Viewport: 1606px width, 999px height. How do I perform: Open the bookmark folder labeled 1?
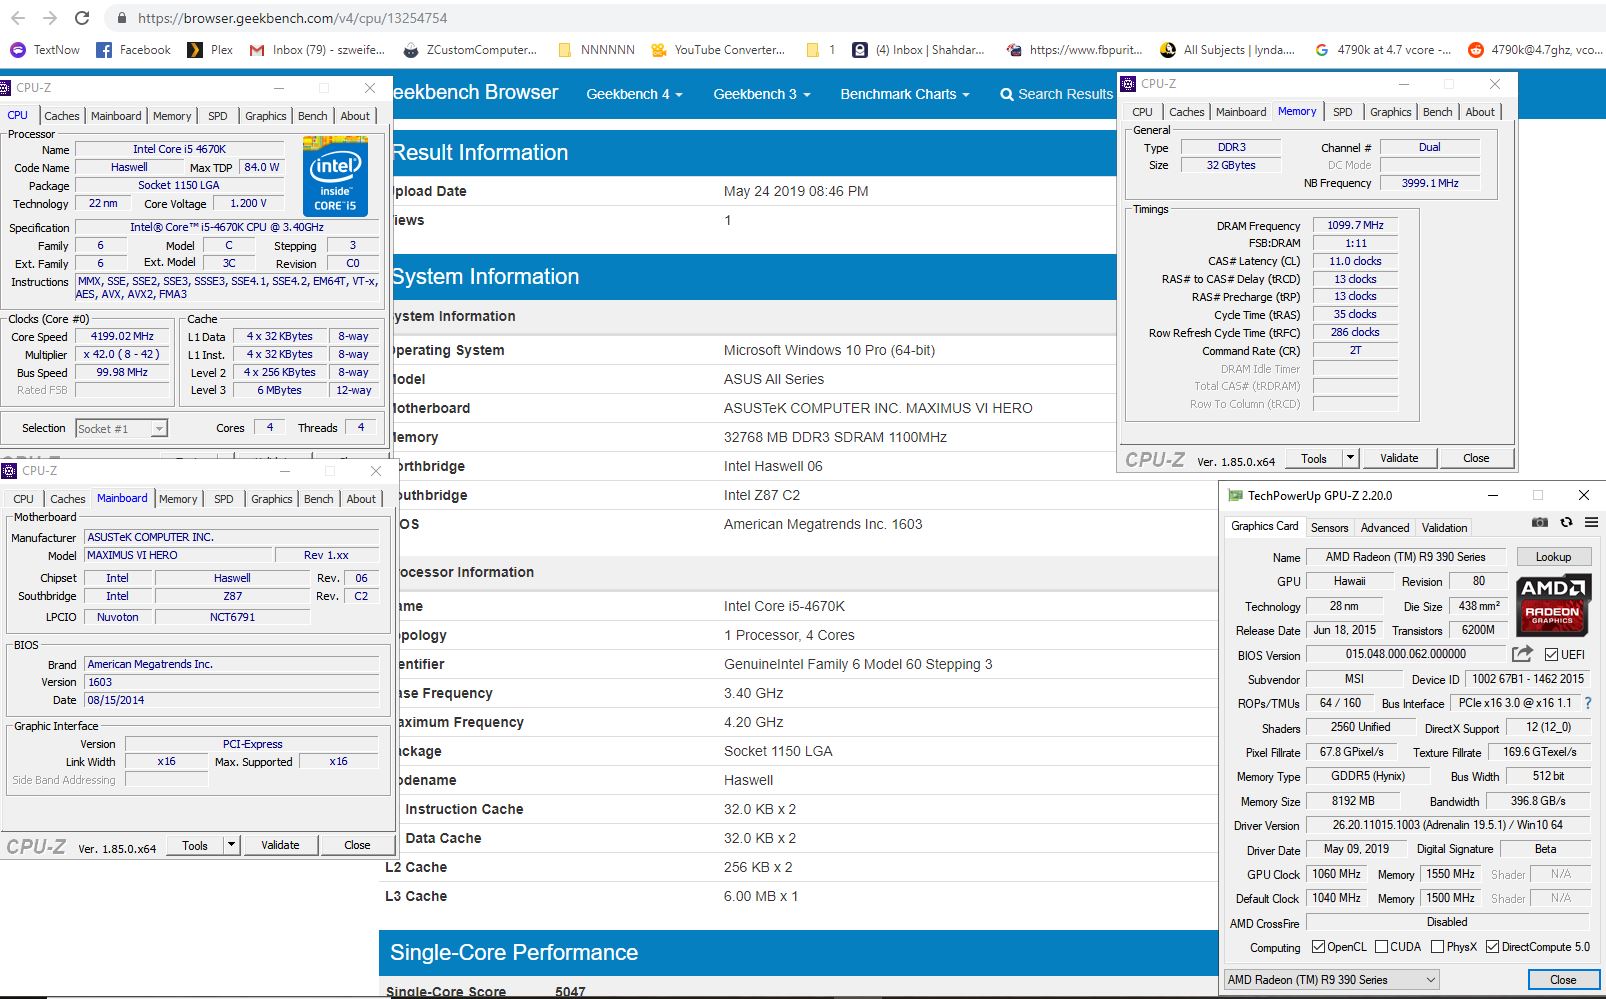point(821,50)
